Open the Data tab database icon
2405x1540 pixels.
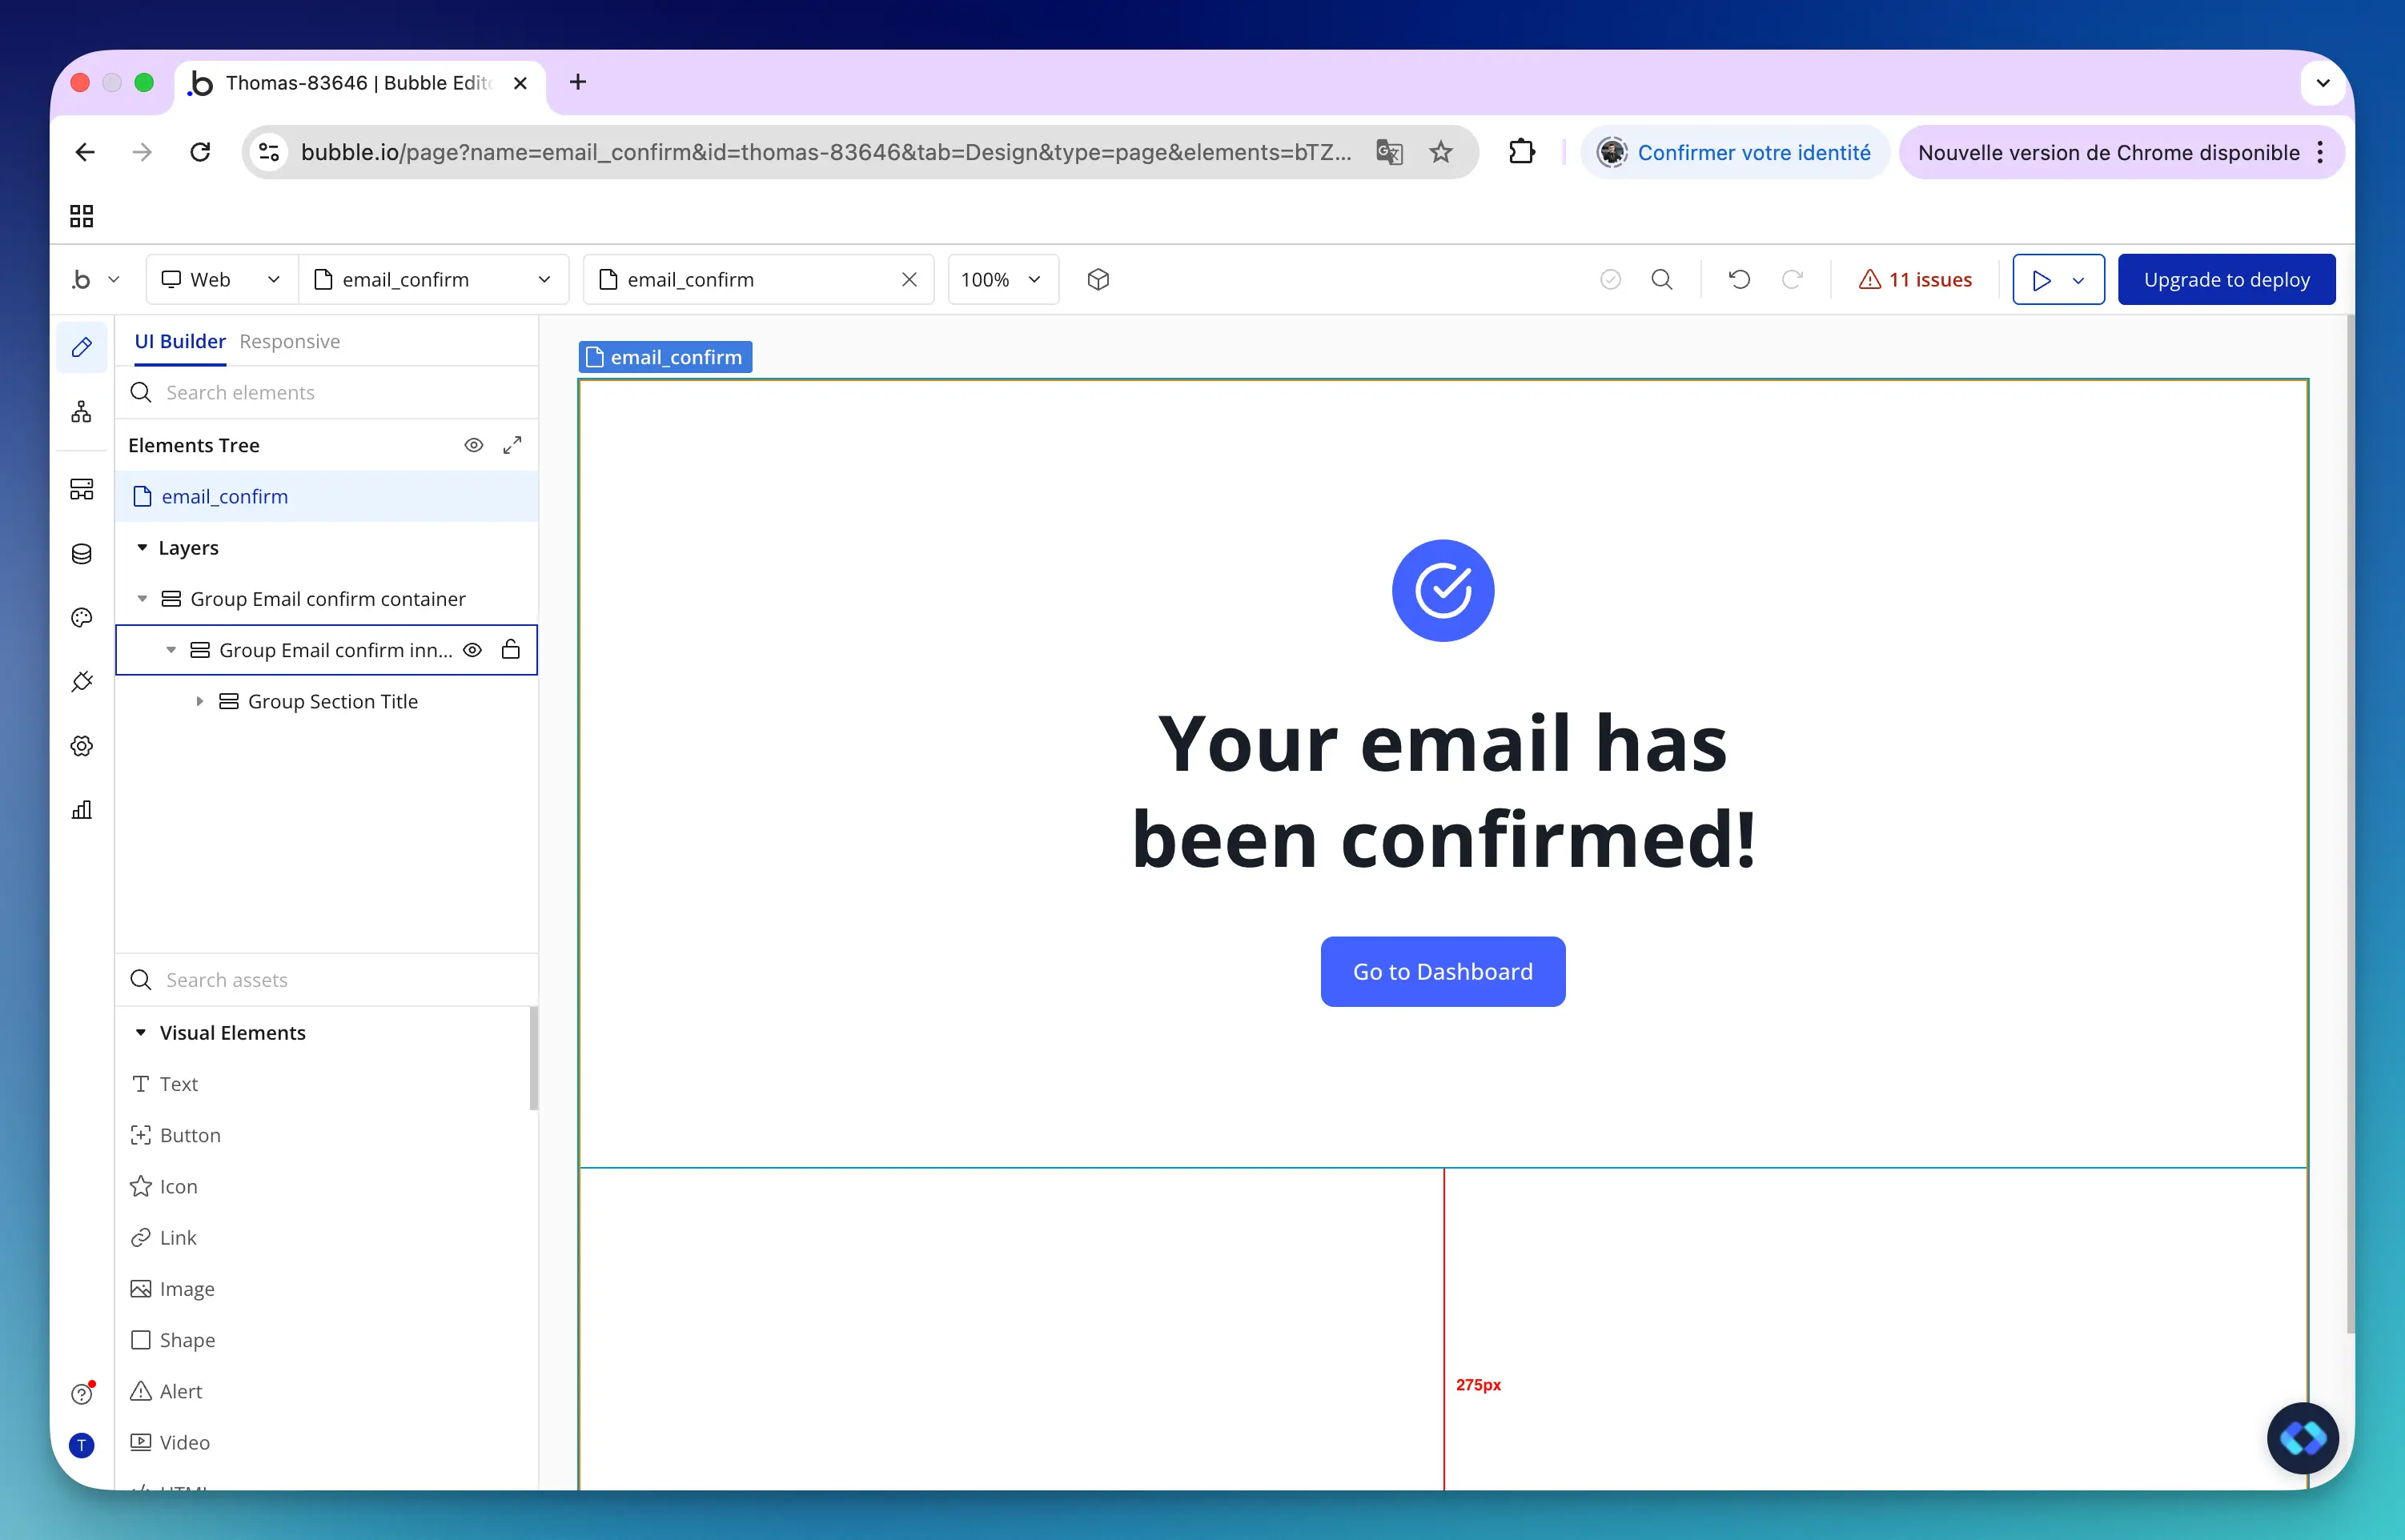click(x=82, y=554)
